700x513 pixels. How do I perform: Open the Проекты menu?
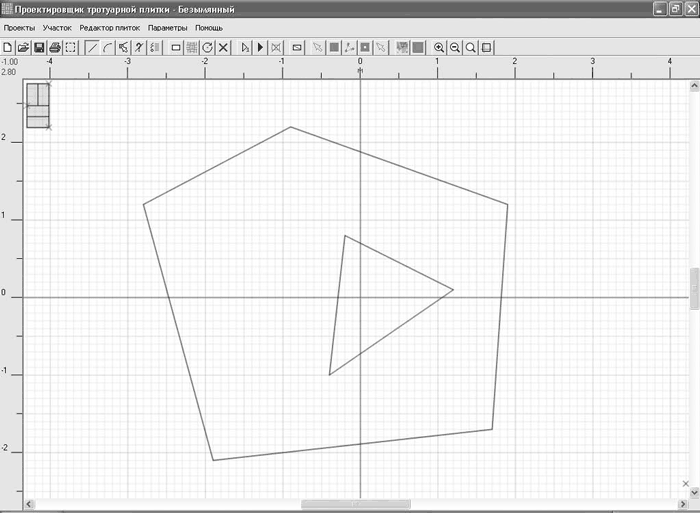19,28
